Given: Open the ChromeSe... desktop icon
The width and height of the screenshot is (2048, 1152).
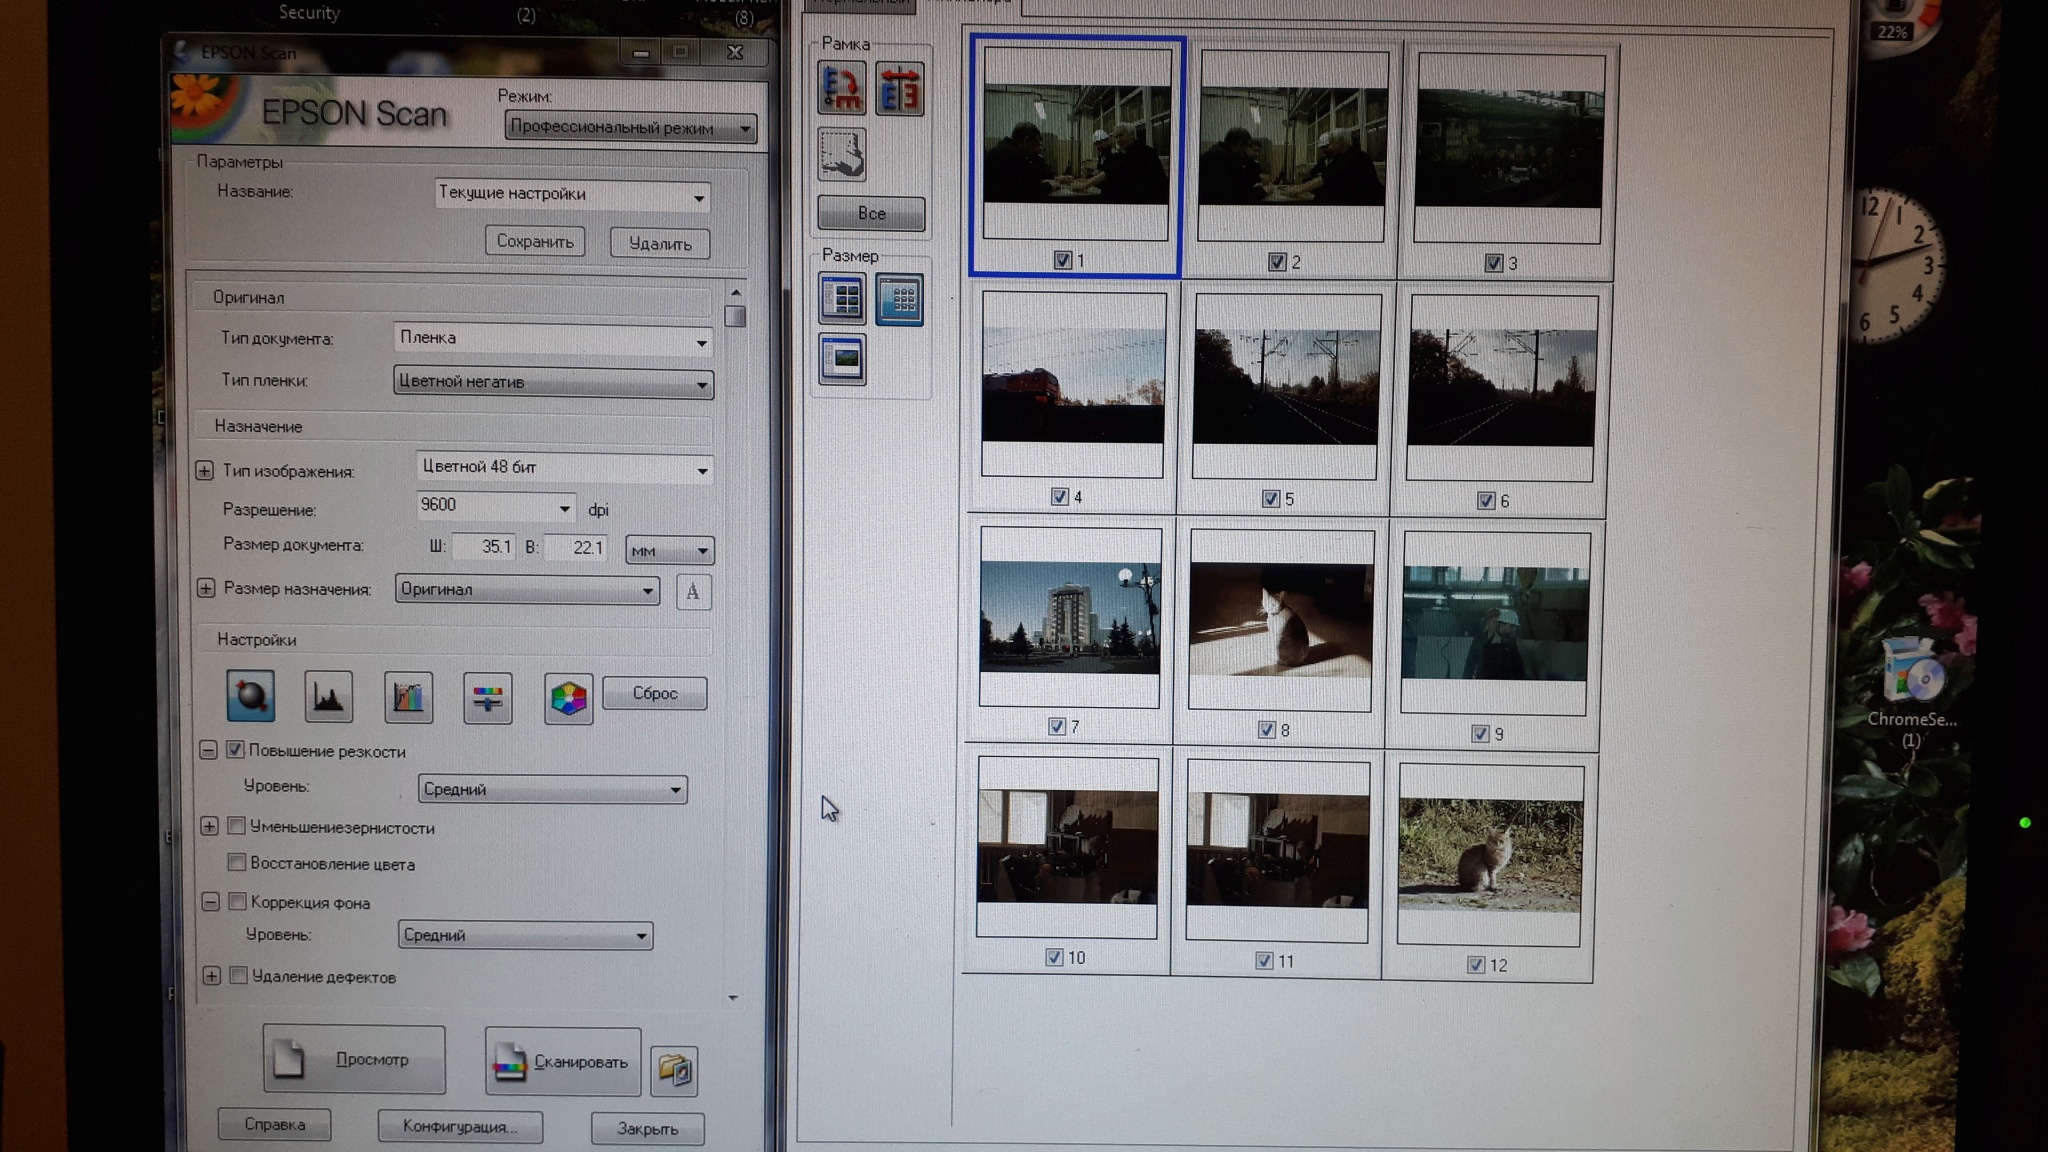Looking at the screenshot, I should (1911, 690).
